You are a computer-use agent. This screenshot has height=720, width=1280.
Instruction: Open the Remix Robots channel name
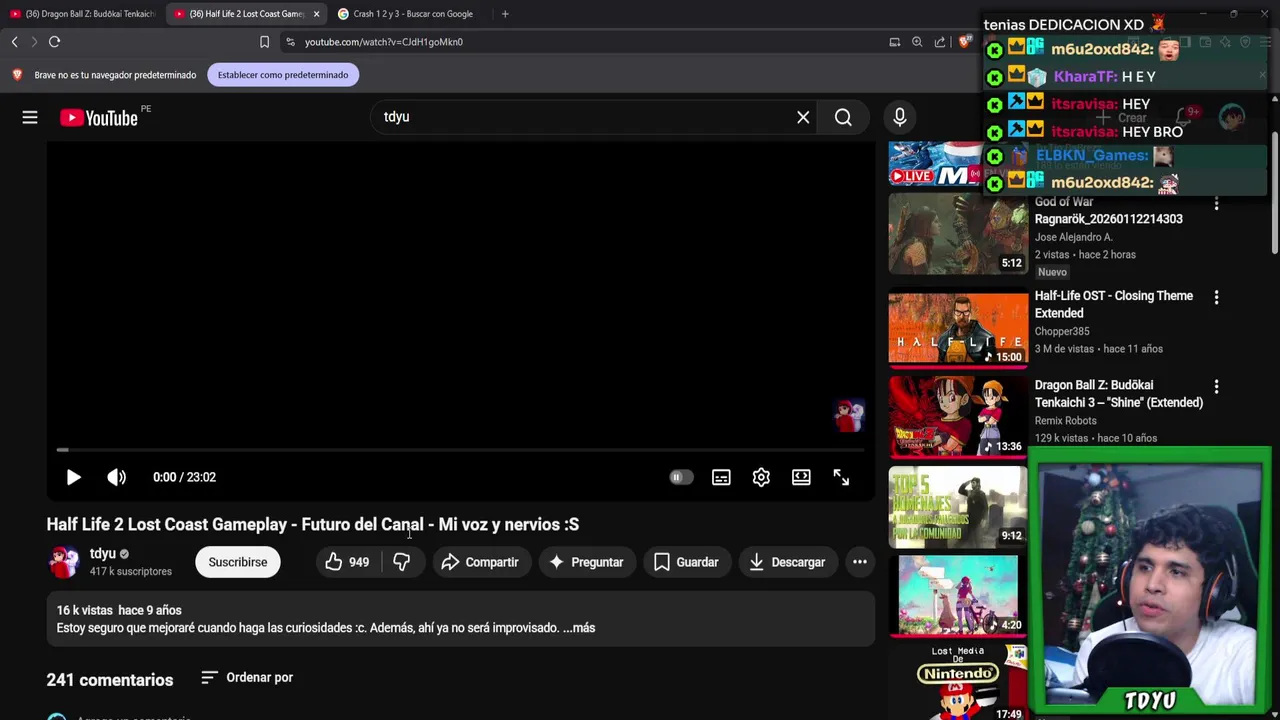tap(1066, 421)
